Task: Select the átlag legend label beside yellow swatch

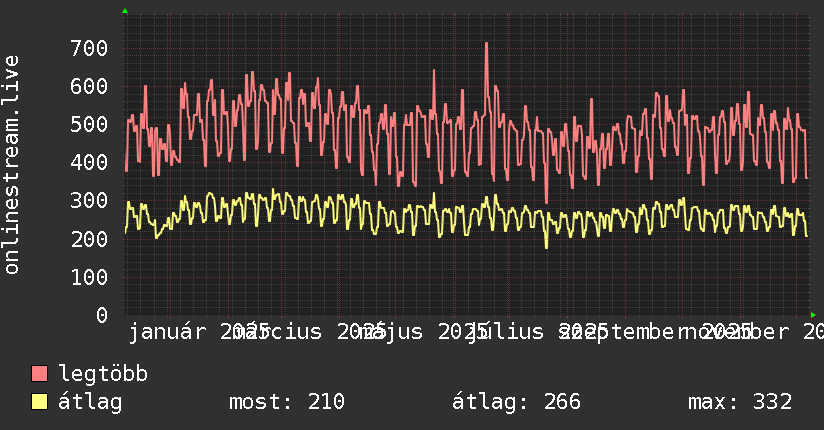Action: [x=90, y=402]
